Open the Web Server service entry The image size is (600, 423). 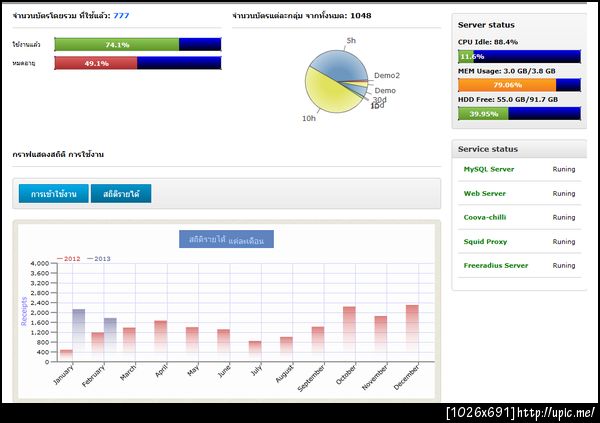[x=484, y=194]
